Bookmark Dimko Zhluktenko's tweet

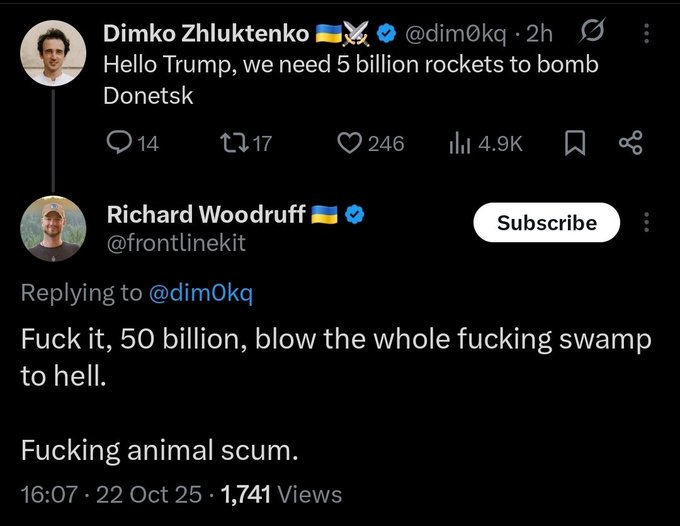point(575,145)
